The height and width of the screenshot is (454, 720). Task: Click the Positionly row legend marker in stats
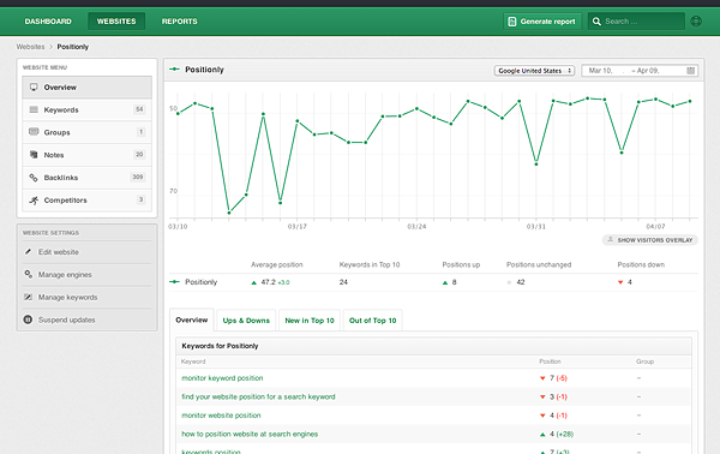(174, 282)
